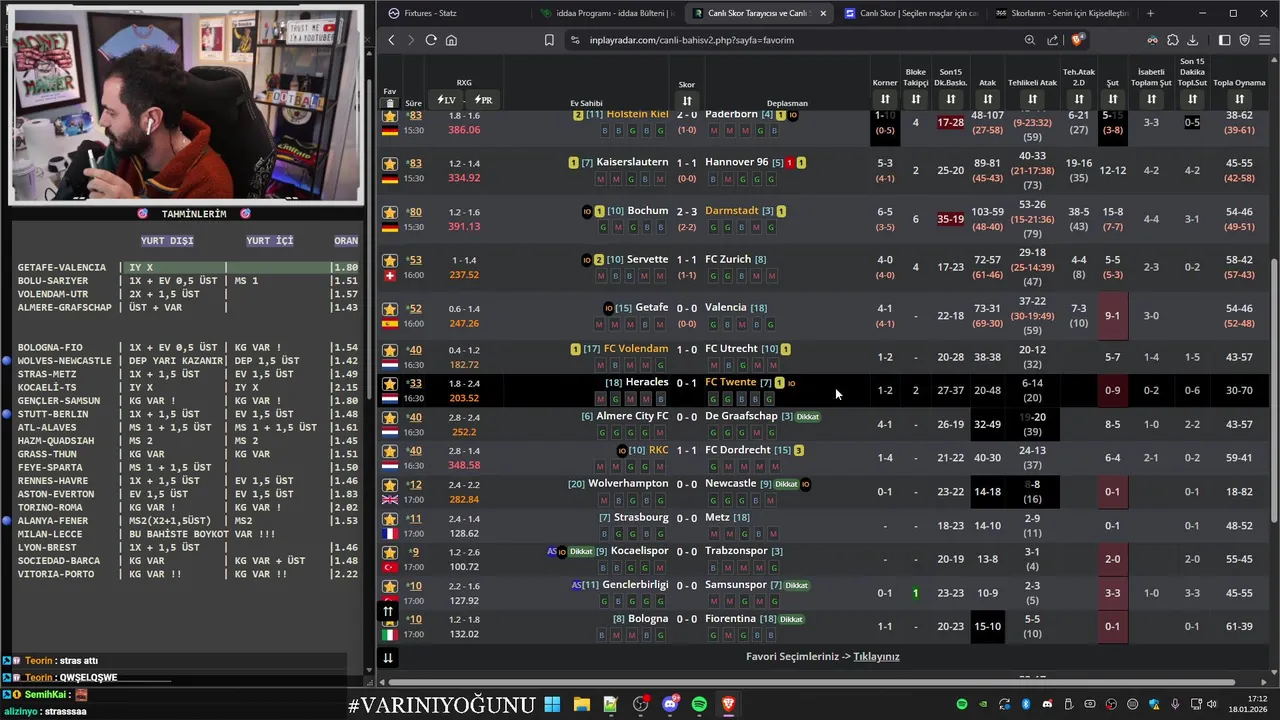Open the Holstein Kiel team link
Image resolution: width=1280 pixels, height=720 pixels.
coord(637,114)
